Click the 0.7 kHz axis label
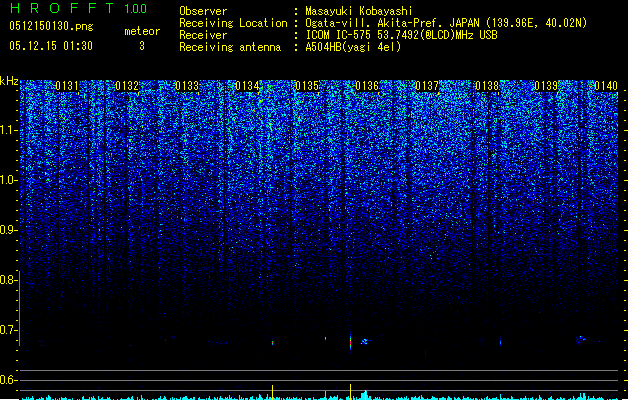This screenshot has width=629, height=400. [8, 330]
